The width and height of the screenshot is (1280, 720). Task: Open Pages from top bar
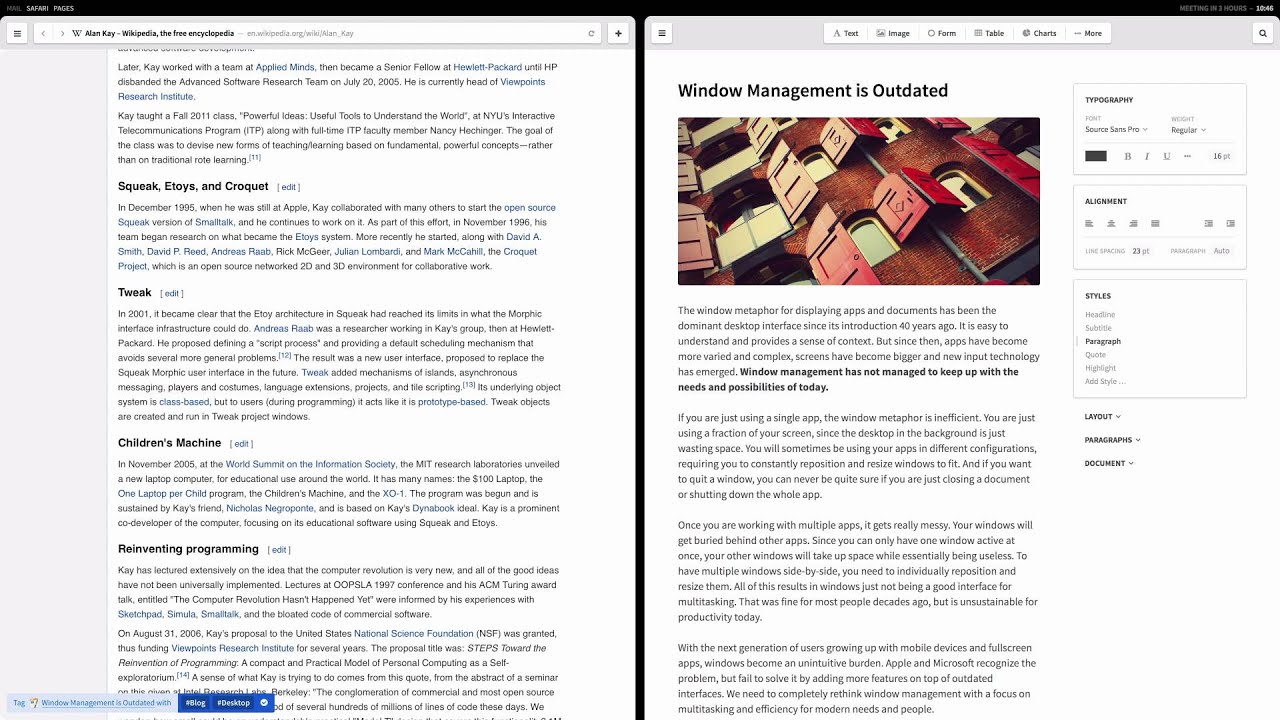point(63,8)
